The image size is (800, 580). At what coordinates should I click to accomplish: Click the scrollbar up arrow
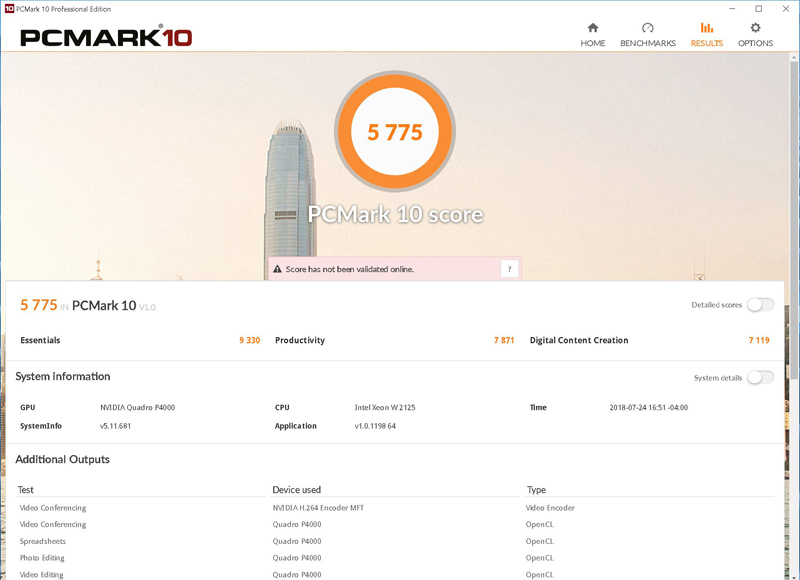pyautogui.click(x=794, y=57)
